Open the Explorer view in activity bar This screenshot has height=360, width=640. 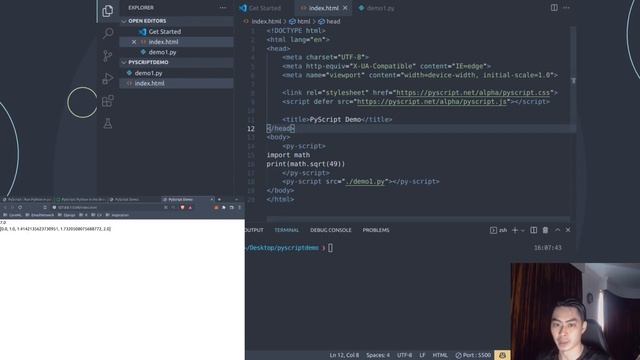pos(108,11)
